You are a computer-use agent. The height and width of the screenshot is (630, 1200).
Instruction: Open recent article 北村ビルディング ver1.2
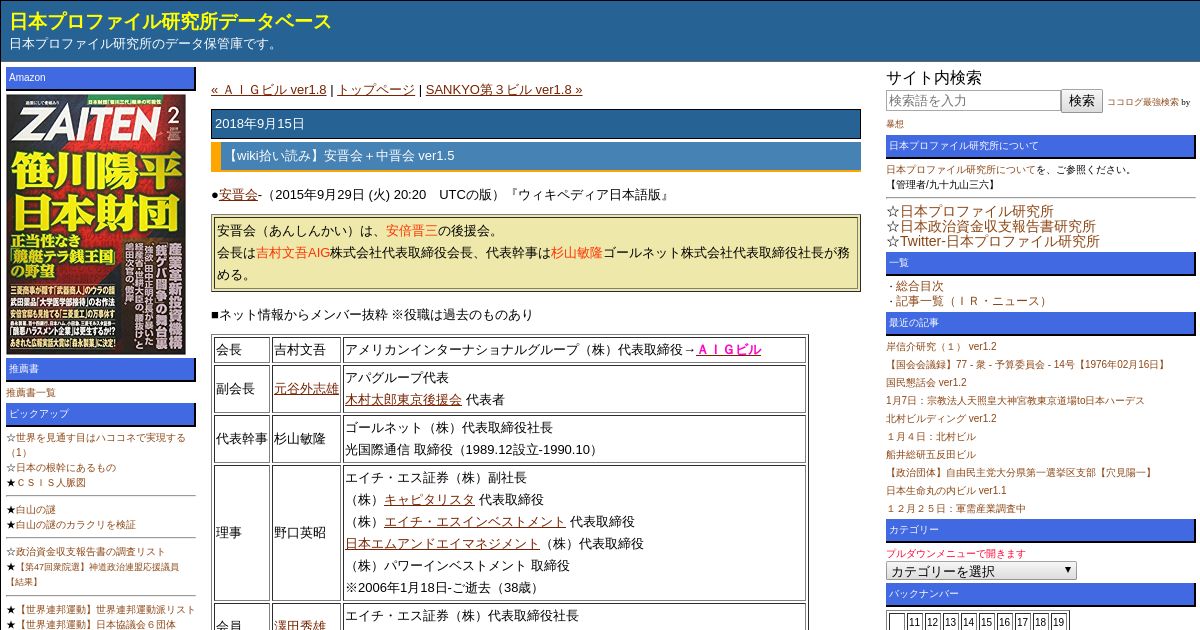tap(941, 418)
